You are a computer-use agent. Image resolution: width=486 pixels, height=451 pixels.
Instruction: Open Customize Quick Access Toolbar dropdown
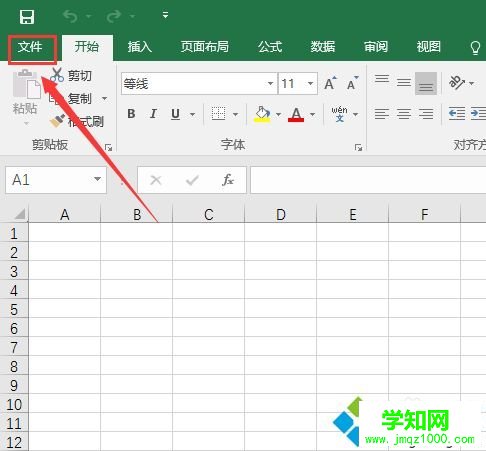165,15
